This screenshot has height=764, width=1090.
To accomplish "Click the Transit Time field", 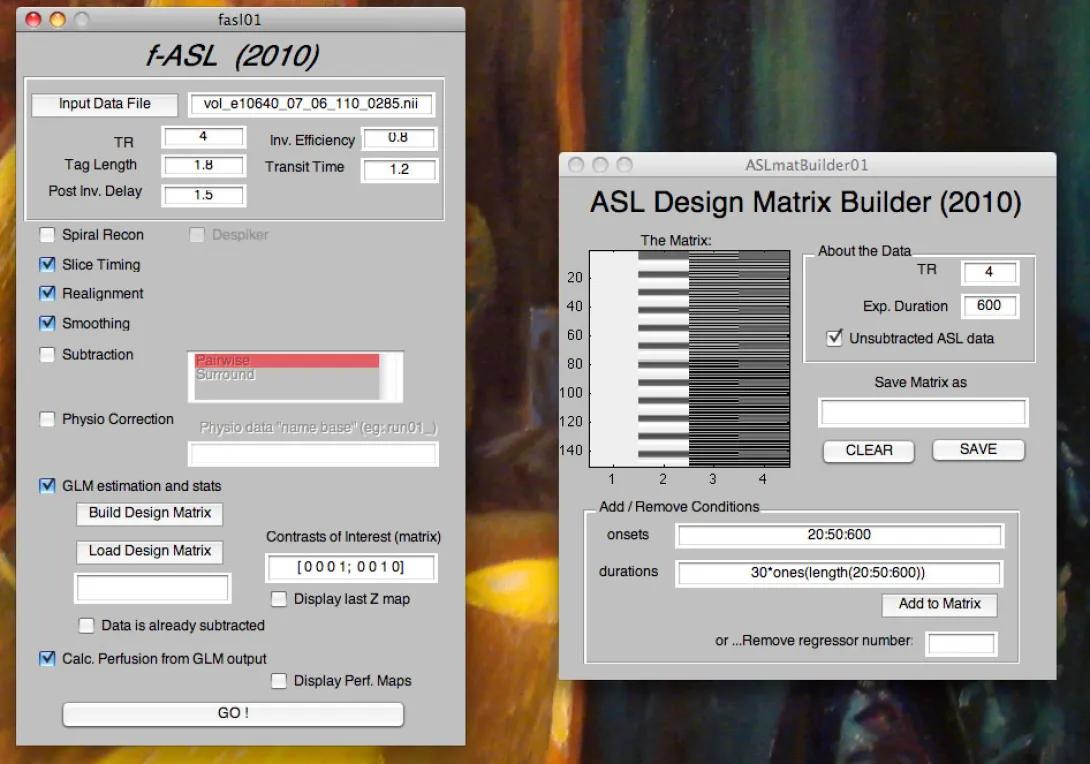I will pyautogui.click(x=399, y=169).
